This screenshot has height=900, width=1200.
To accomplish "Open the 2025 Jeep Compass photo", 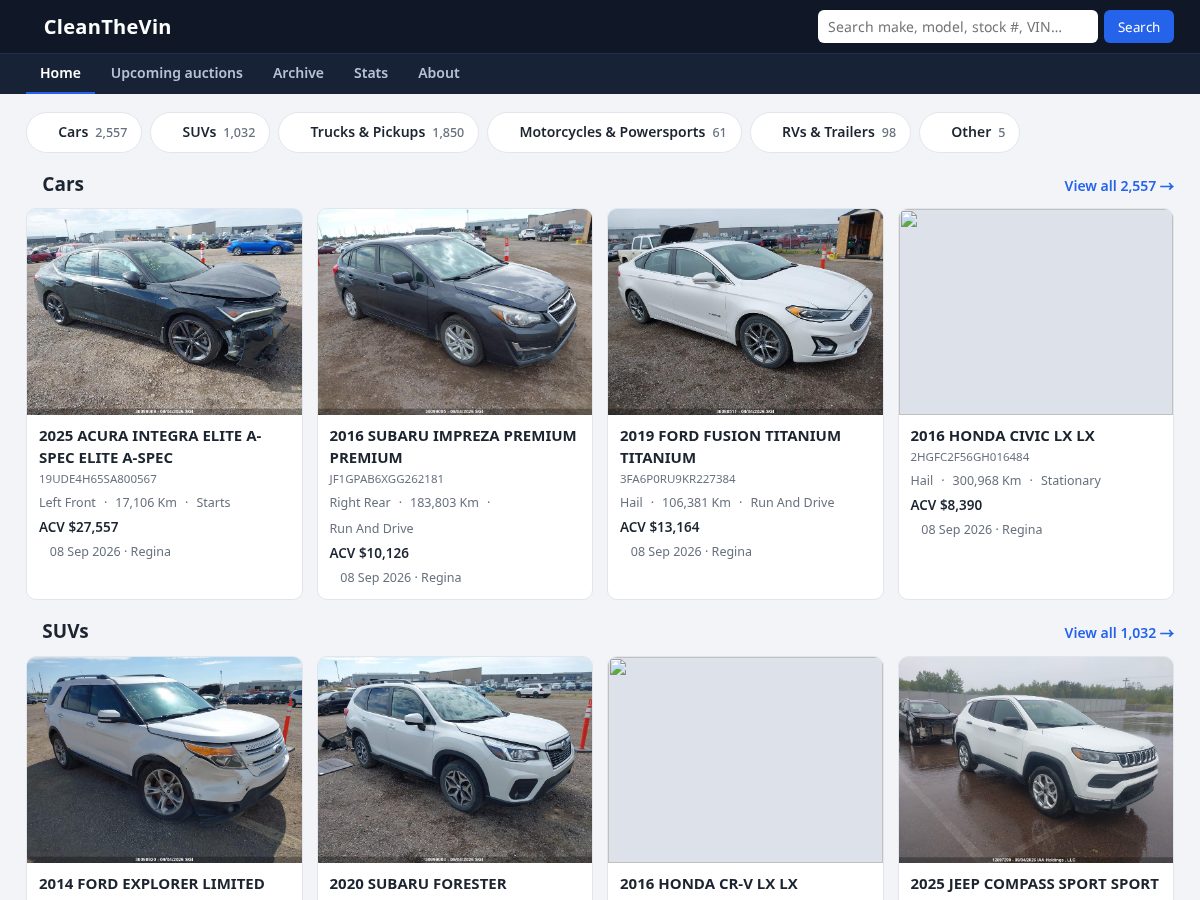I will [1036, 760].
